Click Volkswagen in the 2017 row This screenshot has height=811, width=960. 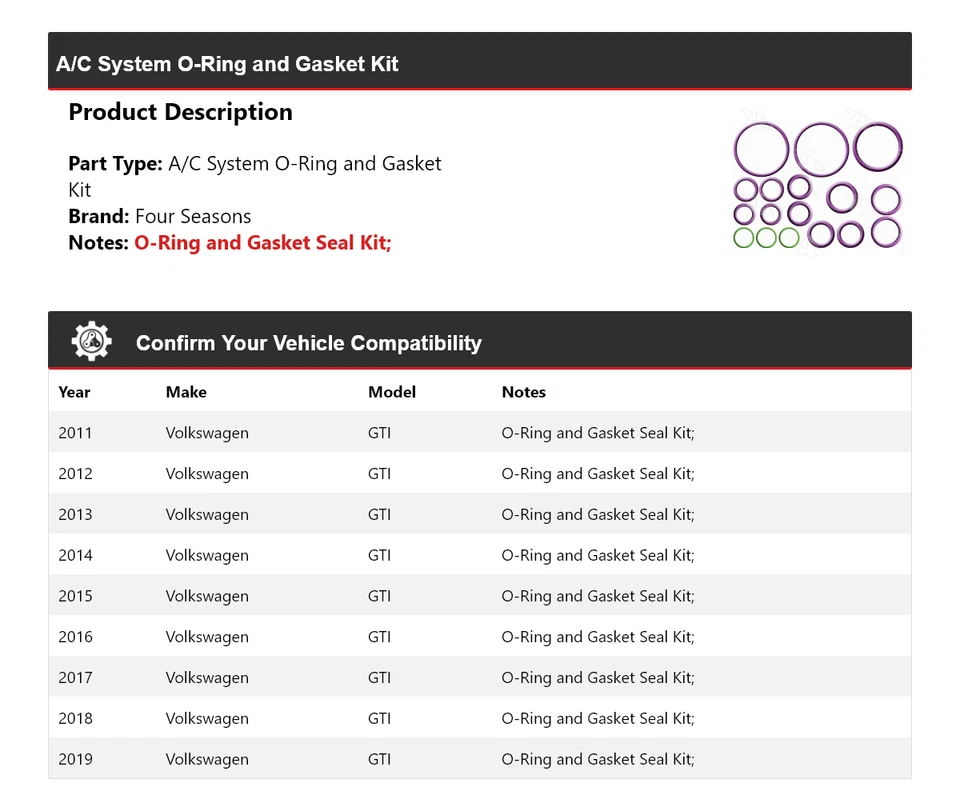click(207, 678)
